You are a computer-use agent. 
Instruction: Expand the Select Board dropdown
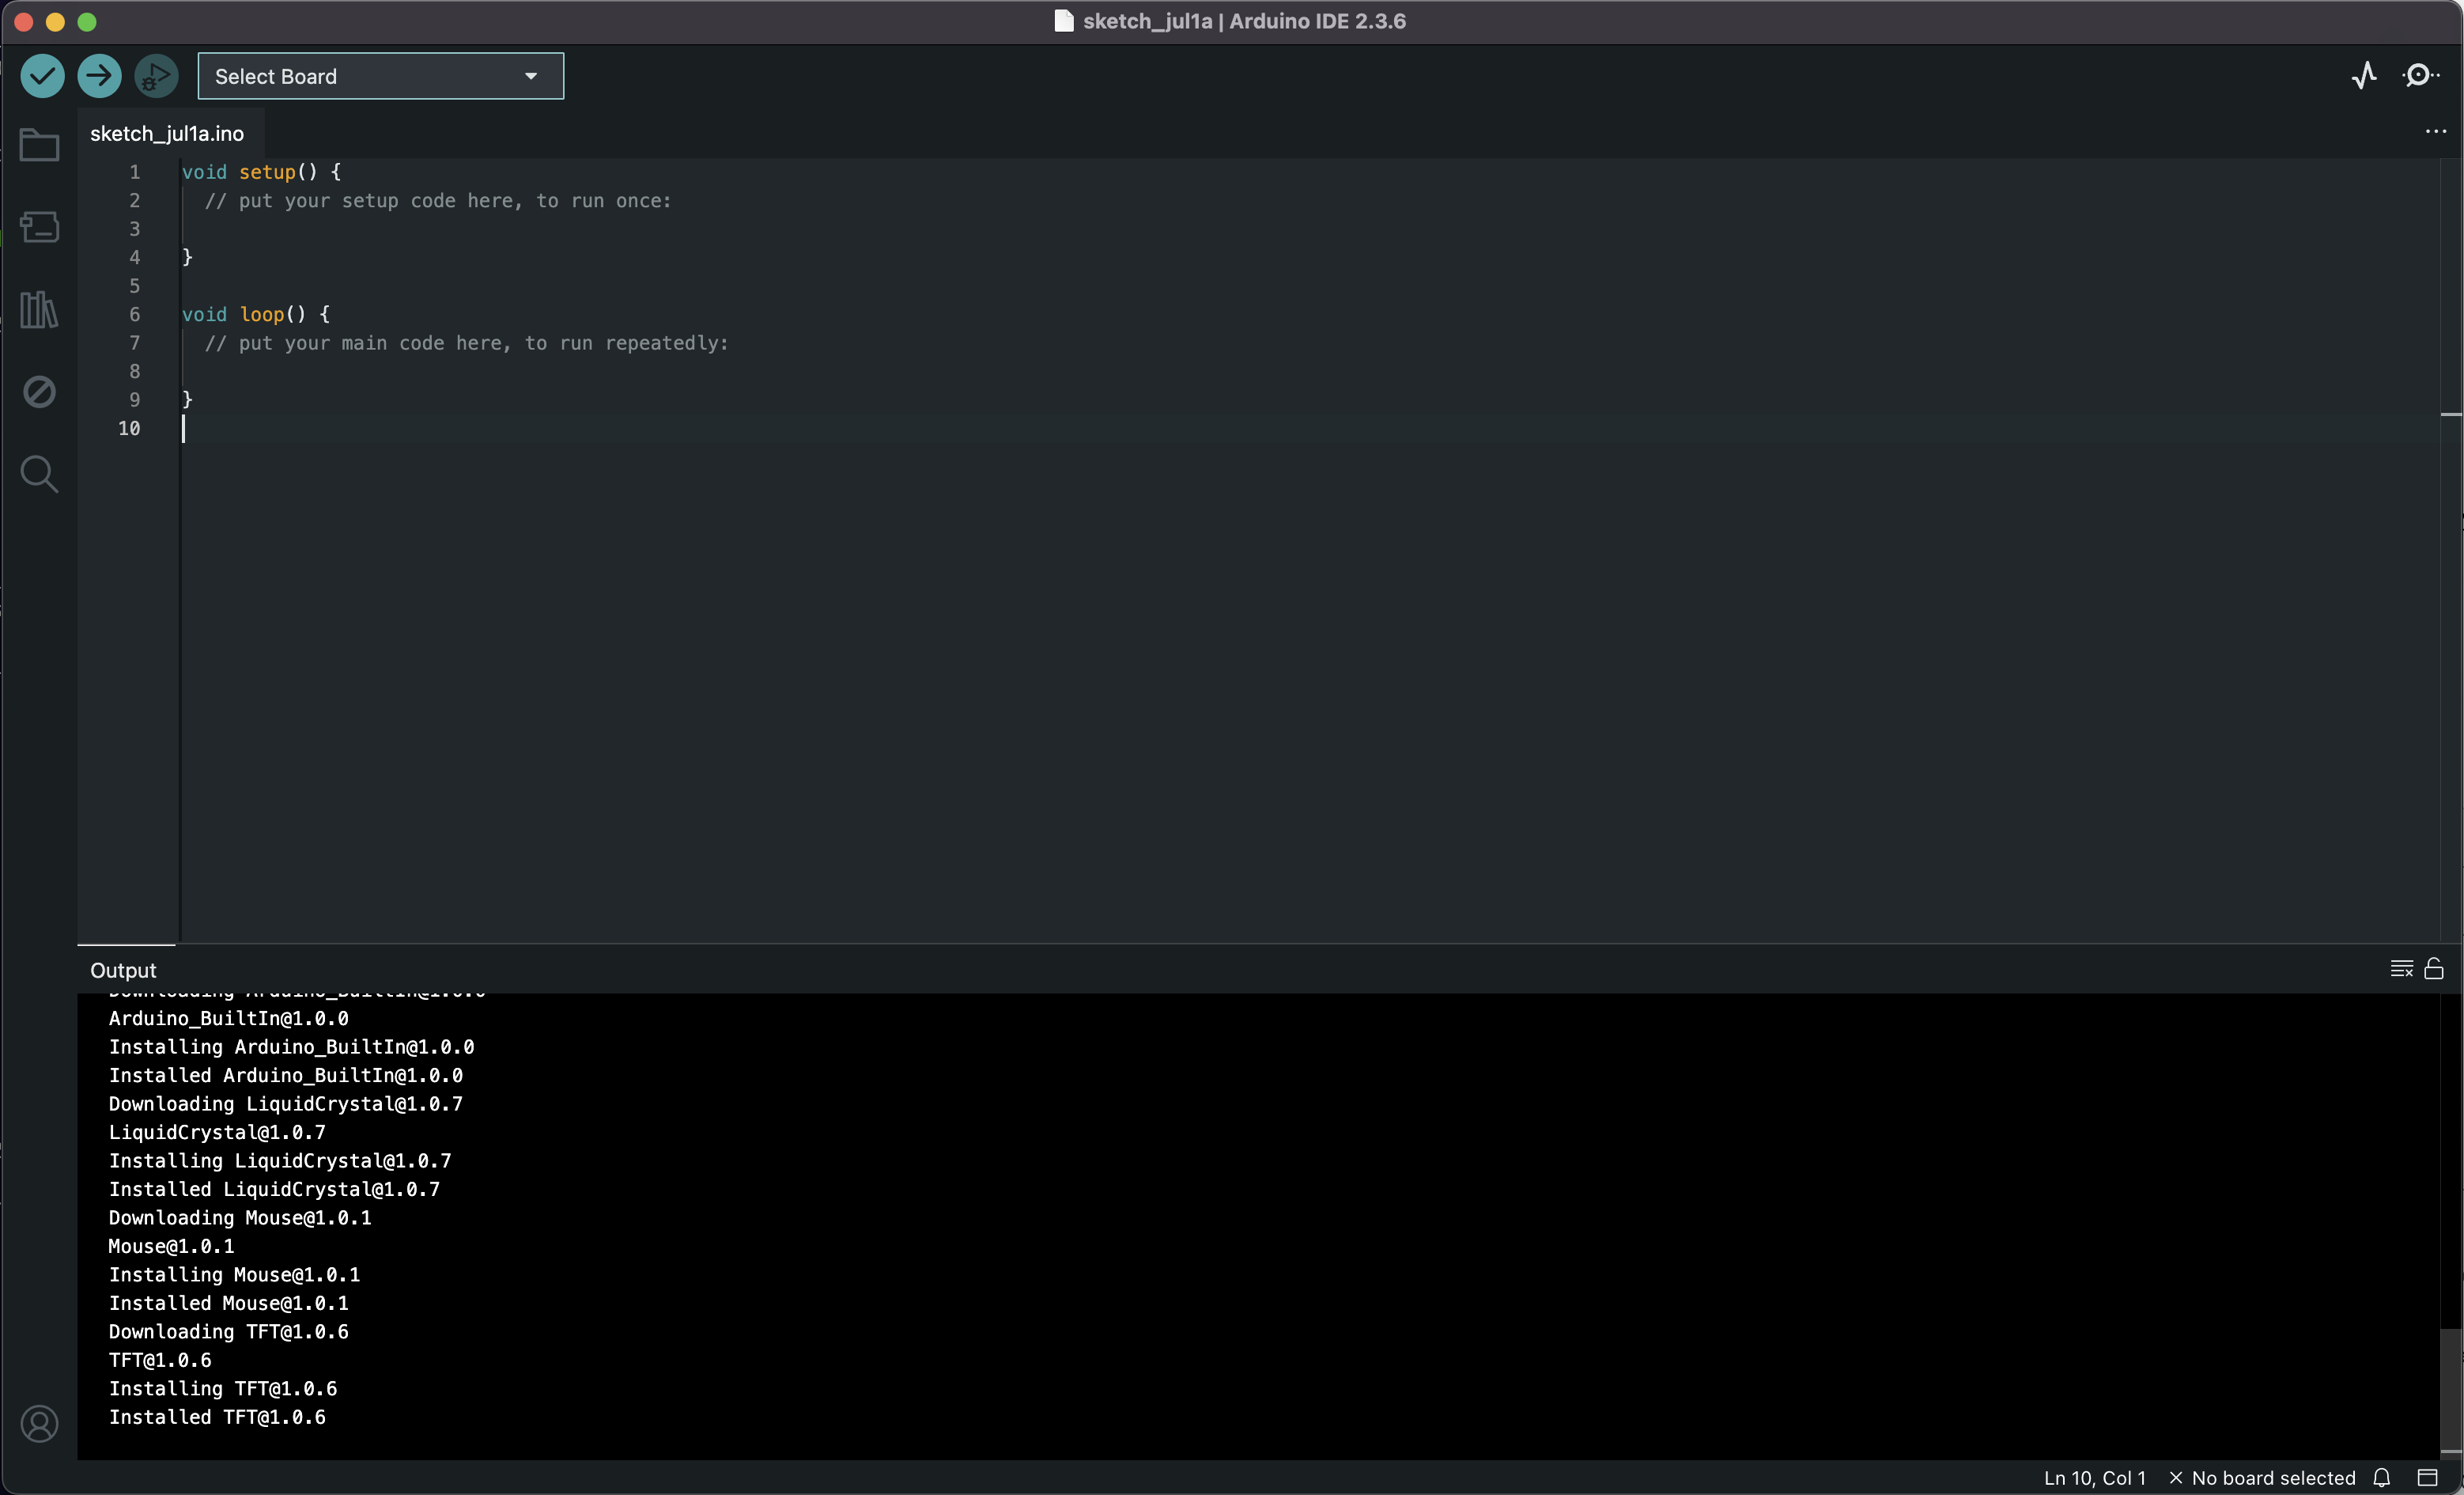click(x=380, y=76)
